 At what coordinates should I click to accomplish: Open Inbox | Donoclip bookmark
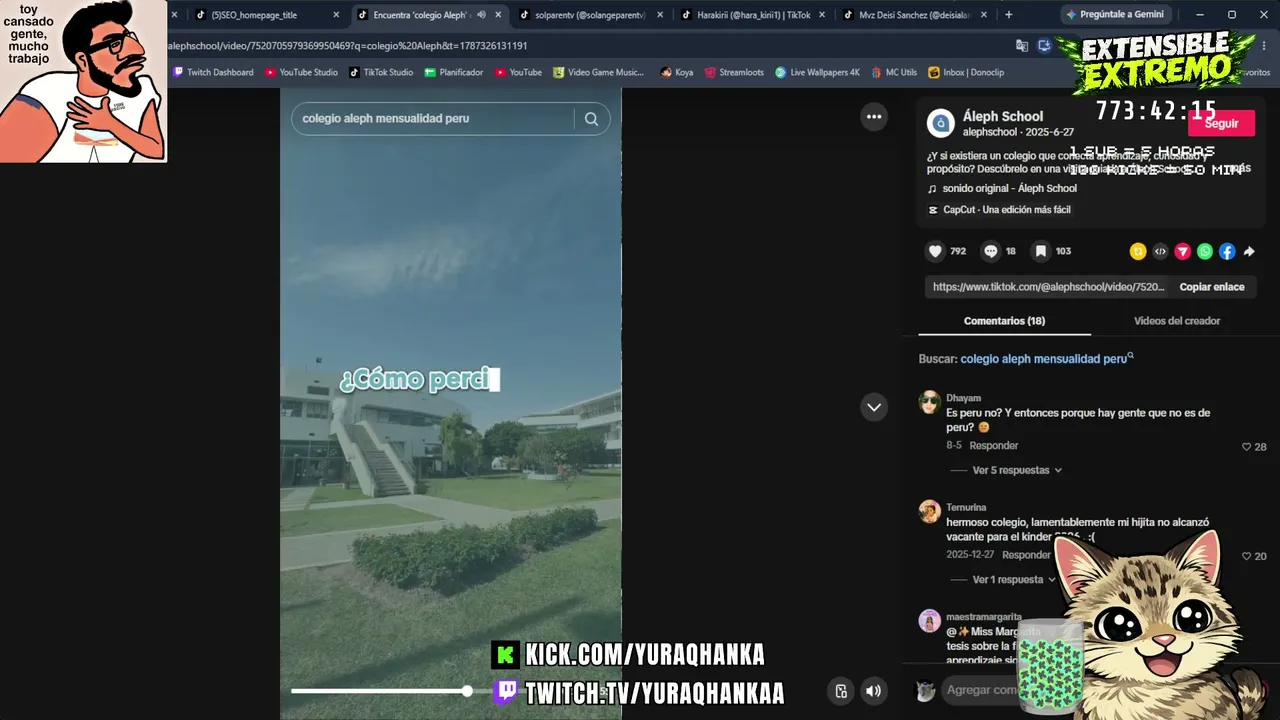966,72
